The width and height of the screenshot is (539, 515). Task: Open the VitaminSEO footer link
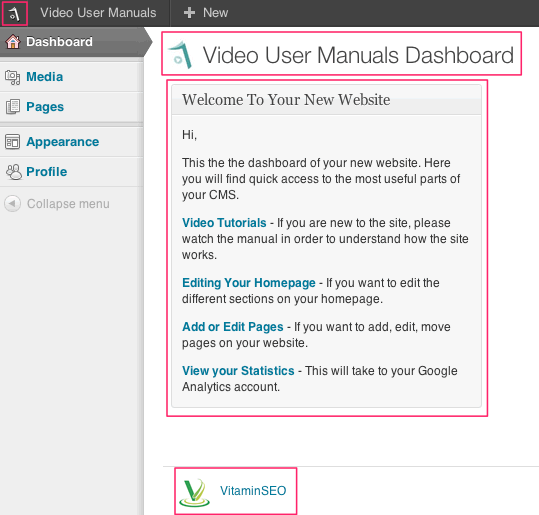point(253,491)
